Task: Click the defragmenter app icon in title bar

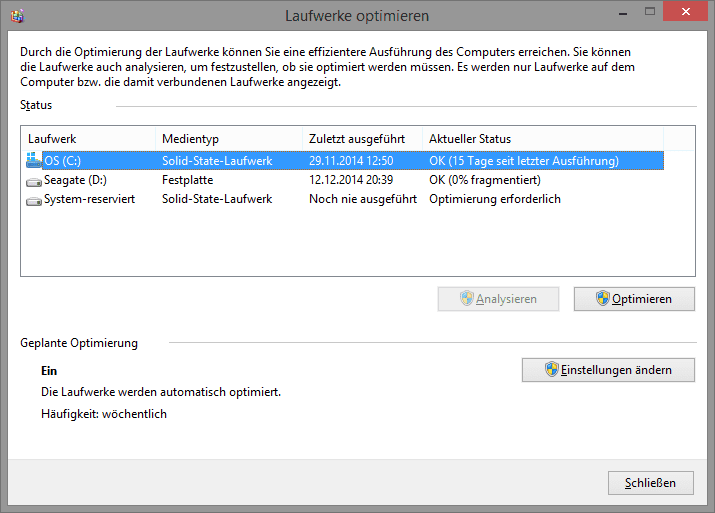Action: pos(17,16)
